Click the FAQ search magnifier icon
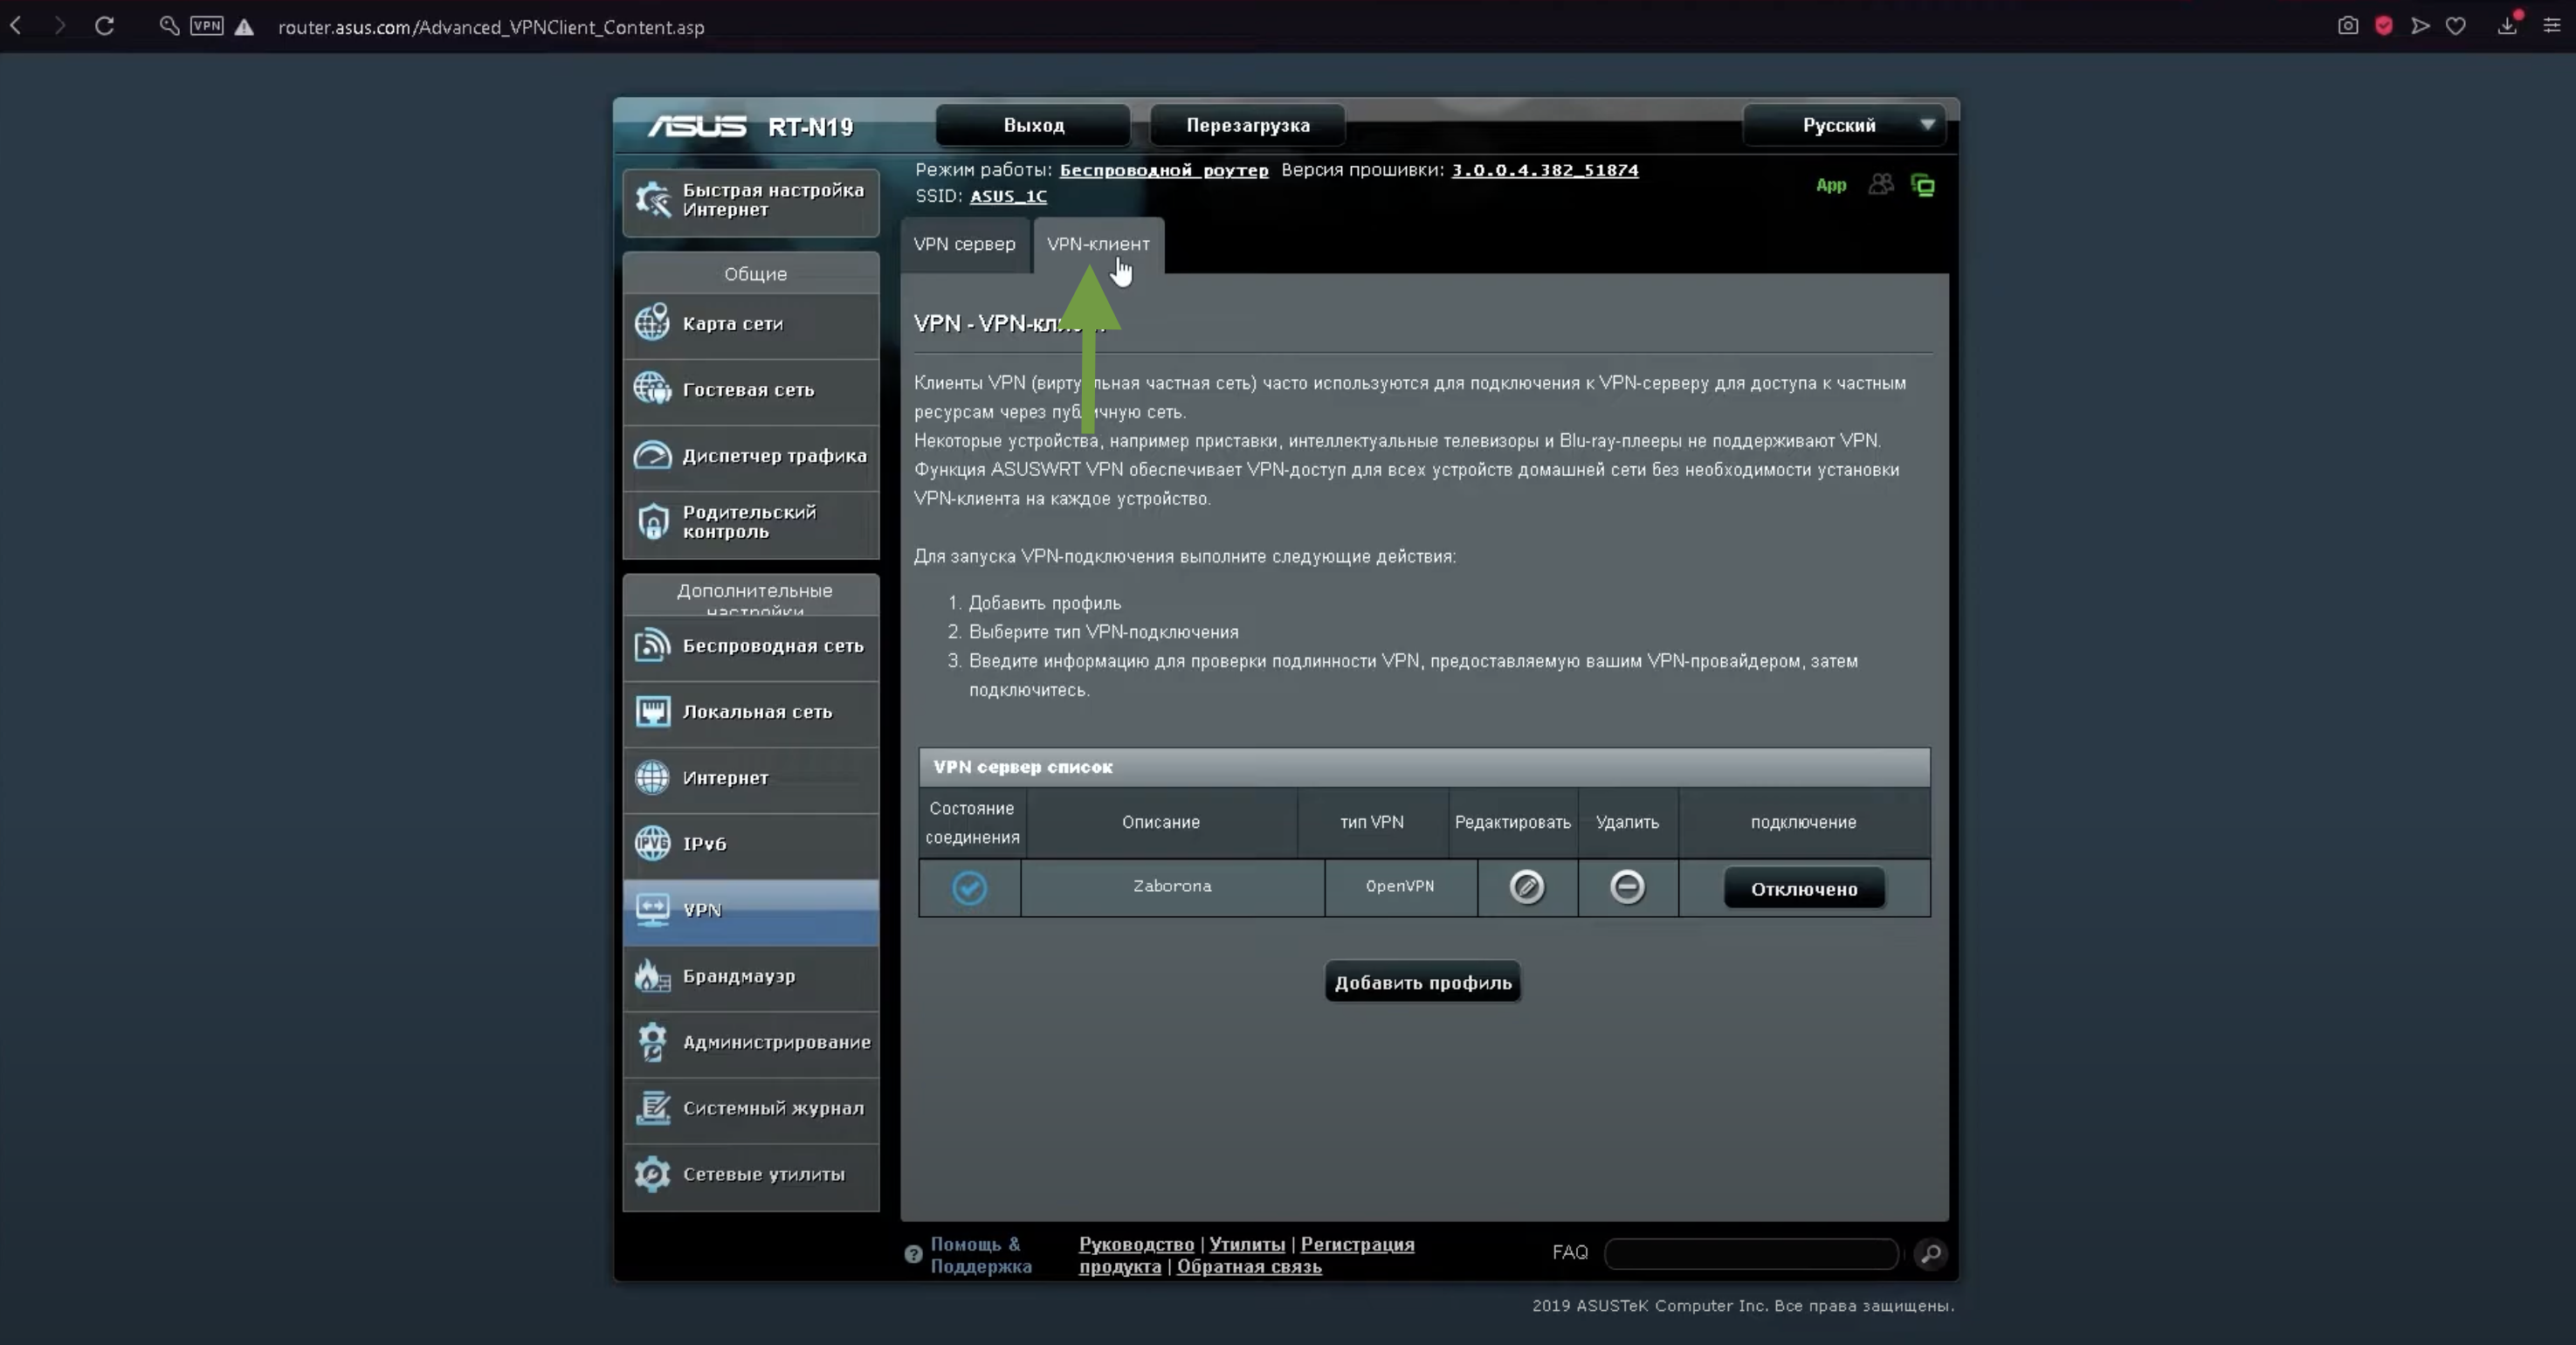Screen dimensions: 2576x1345 pyautogui.click(x=1931, y=1253)
